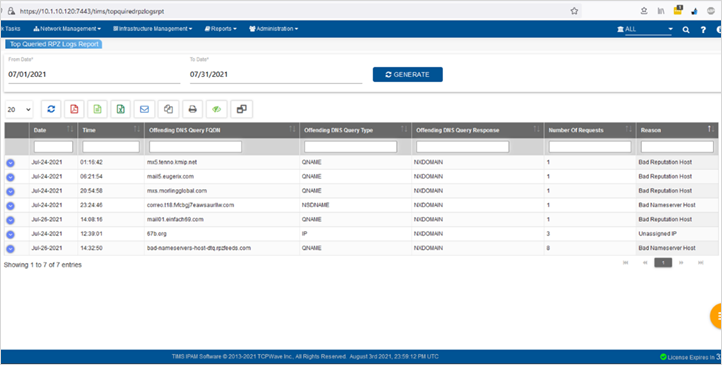
Task: Sort by Offending DNS Query FQDN column
Action: pyautogui.click(x=222, y=130)
